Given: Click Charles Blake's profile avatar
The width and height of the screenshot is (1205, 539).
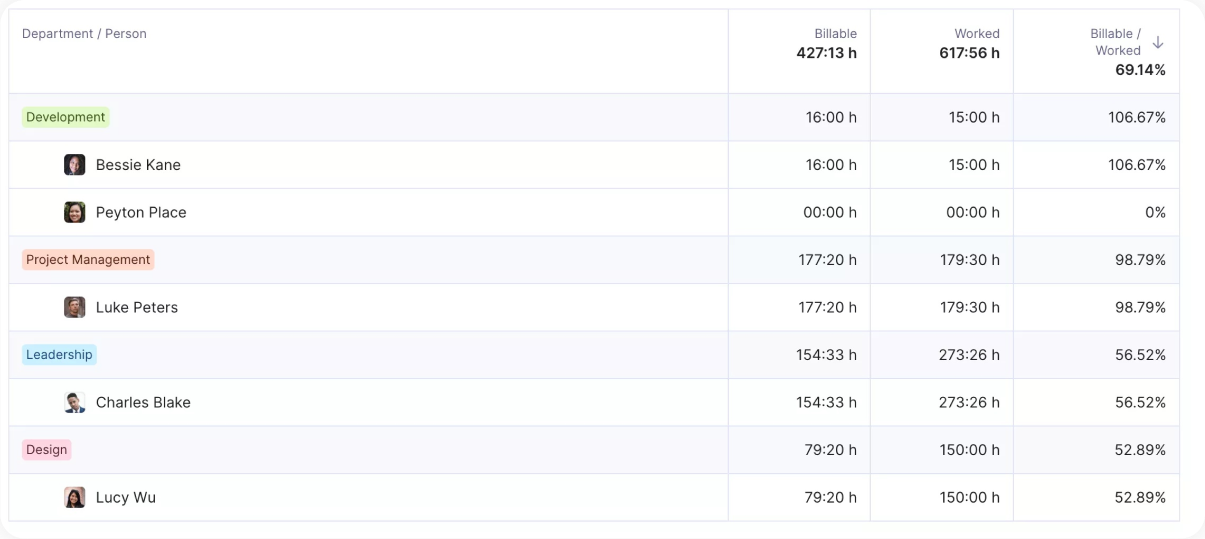Looking at the screenshot, I should [75, 402].
